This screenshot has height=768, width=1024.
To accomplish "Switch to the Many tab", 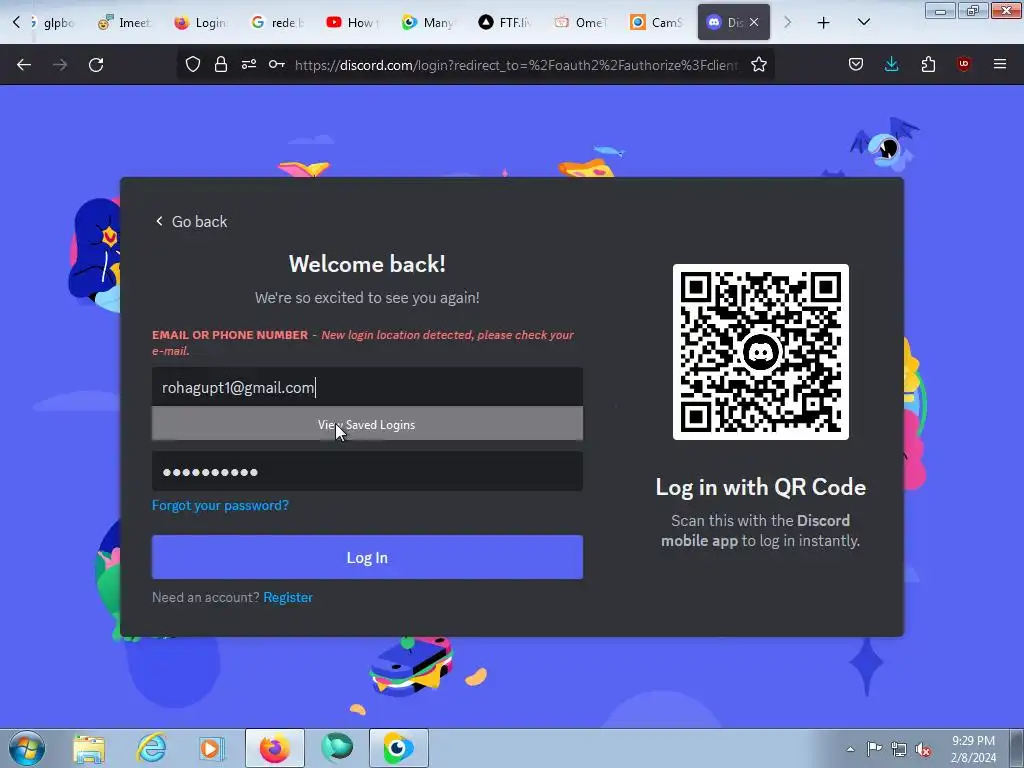I will pyautogui.click(x=428, y=23).
